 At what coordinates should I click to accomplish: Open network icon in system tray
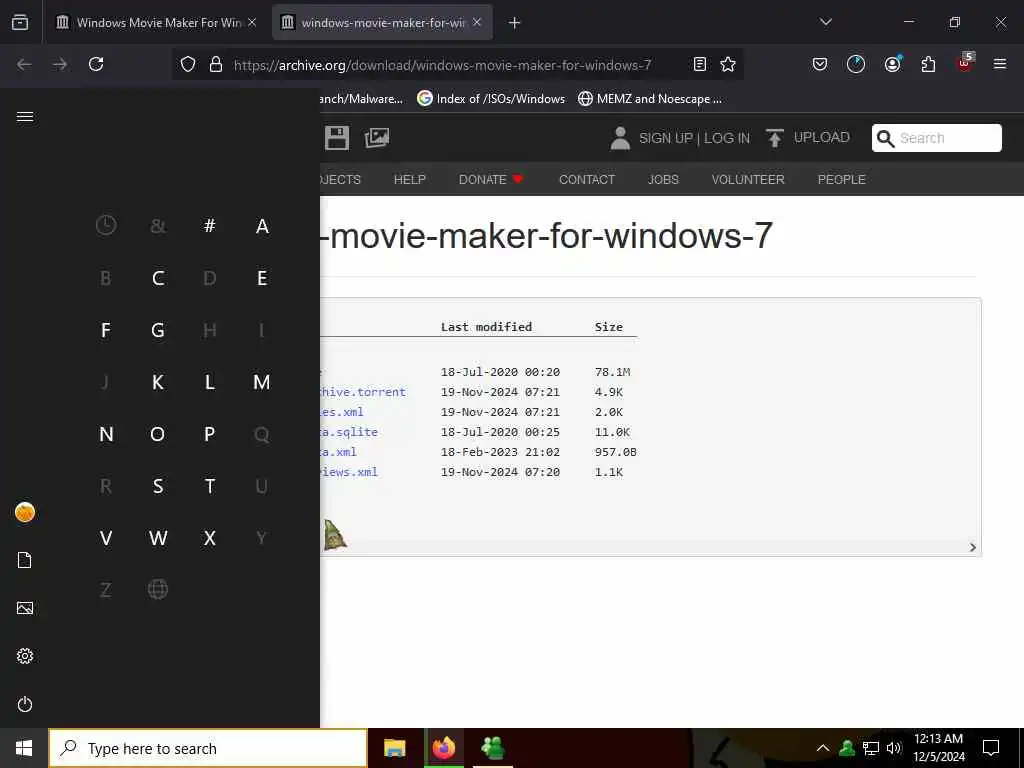coord(871,748)
